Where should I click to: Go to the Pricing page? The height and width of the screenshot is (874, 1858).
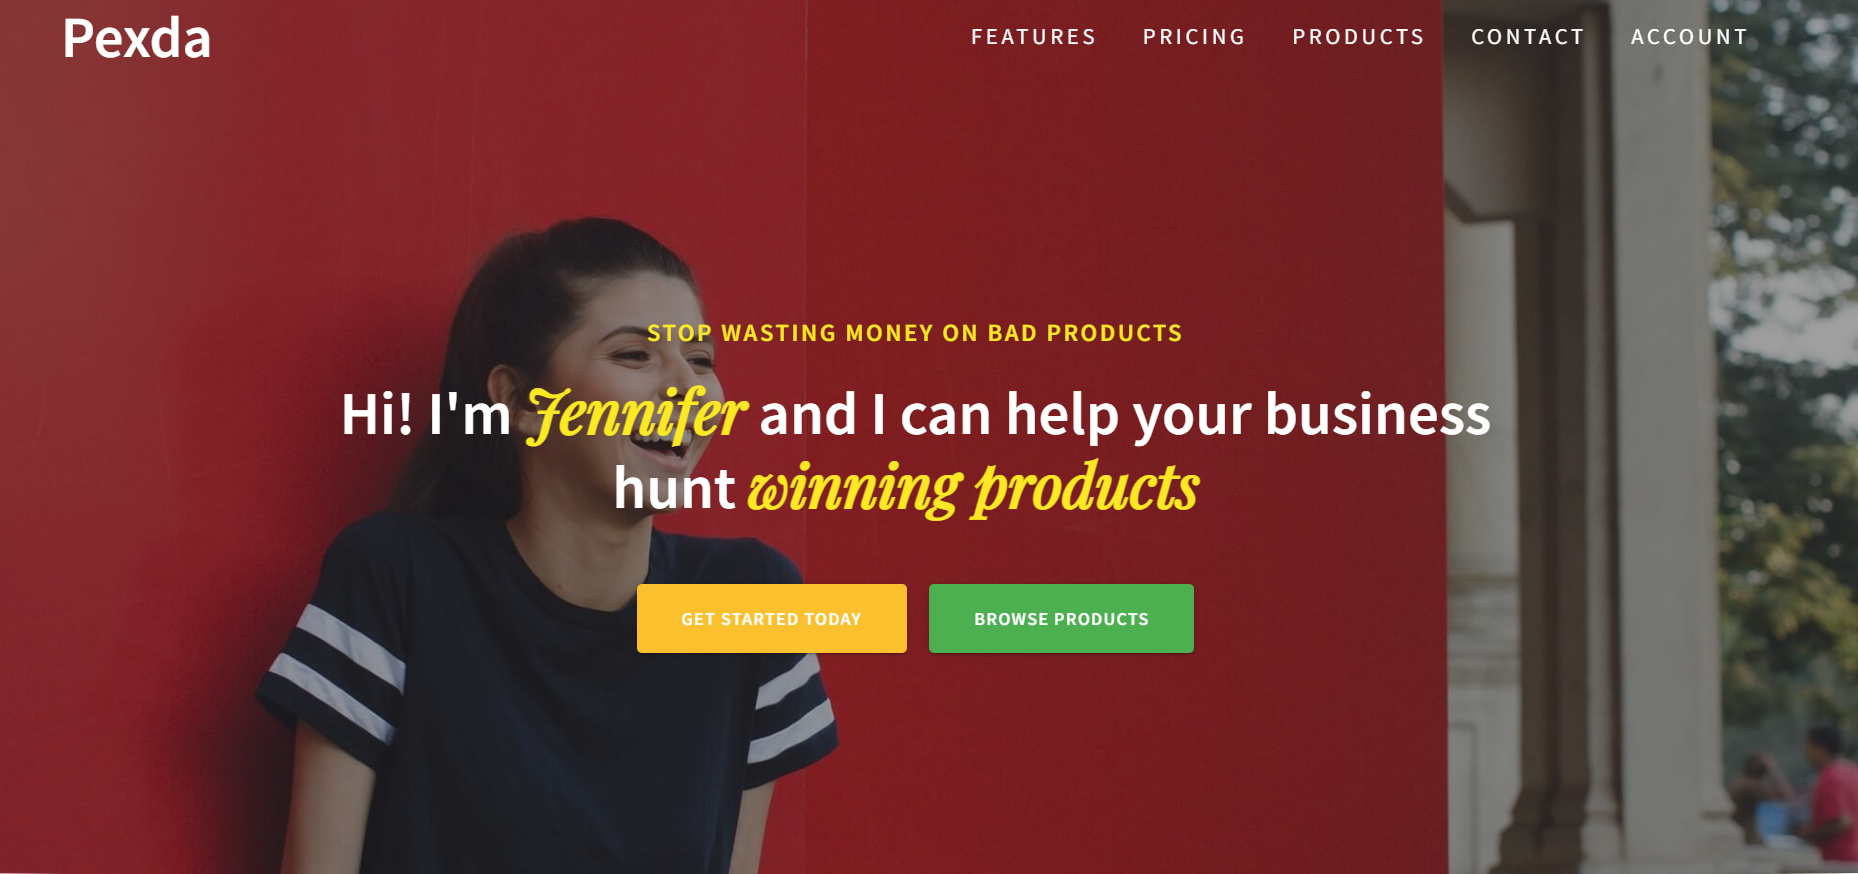[1194, 37]
